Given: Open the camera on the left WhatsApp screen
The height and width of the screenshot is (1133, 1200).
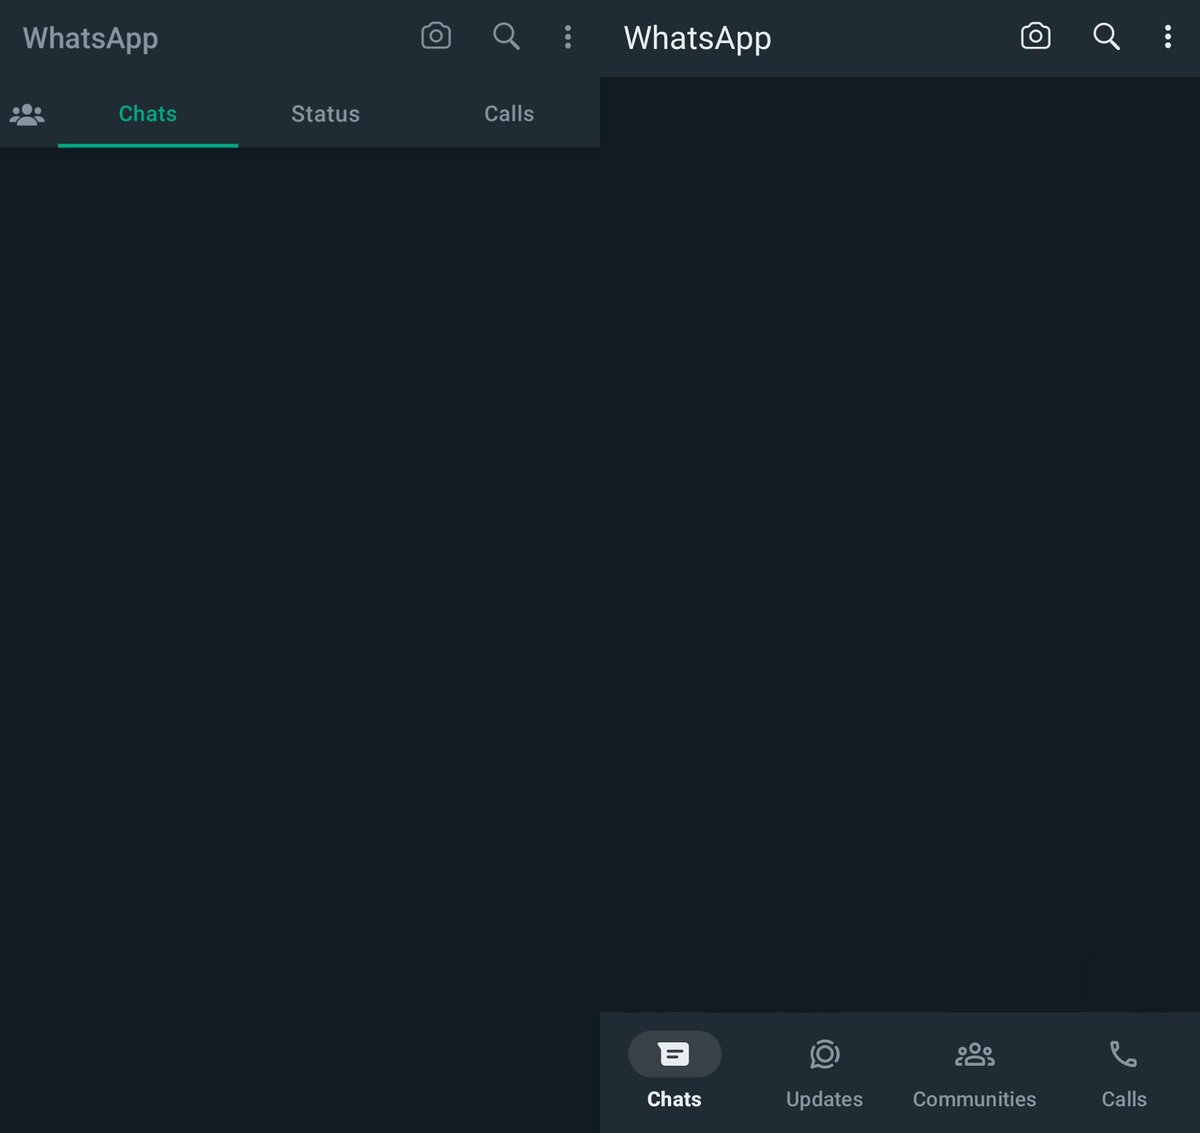Looking at the screenshot, I should pos(436,36).
